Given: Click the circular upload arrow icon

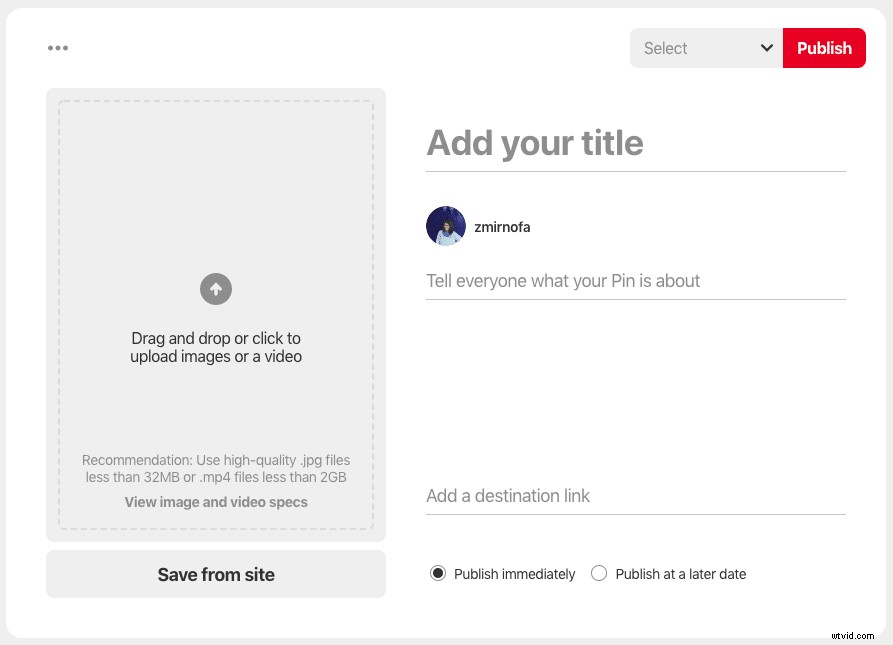Looking at the screenshot, I should tap(216, 289).
